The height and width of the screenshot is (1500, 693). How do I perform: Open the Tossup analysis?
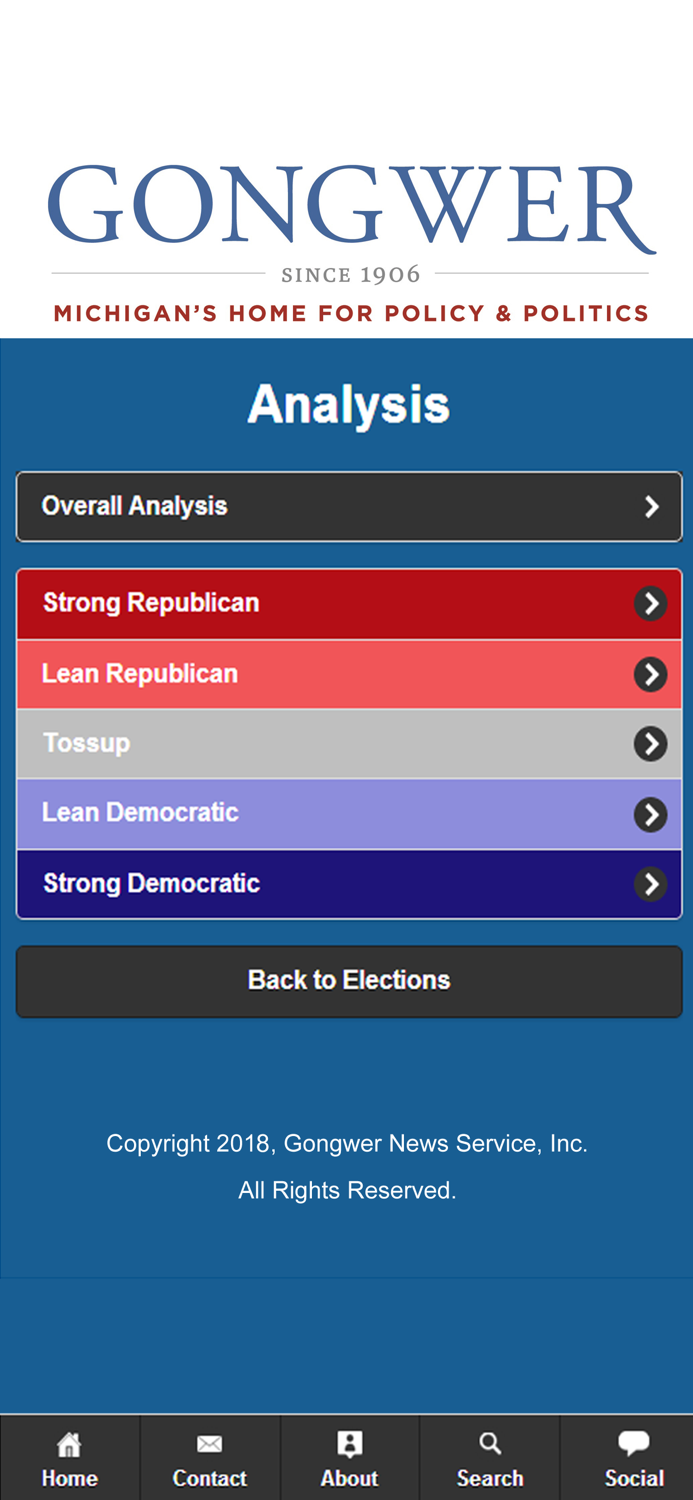[x=300, y=742]
